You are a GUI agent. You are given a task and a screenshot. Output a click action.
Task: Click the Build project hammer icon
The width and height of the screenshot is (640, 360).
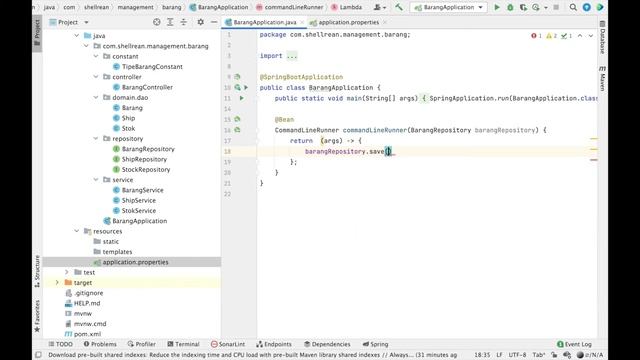[399, 7]
